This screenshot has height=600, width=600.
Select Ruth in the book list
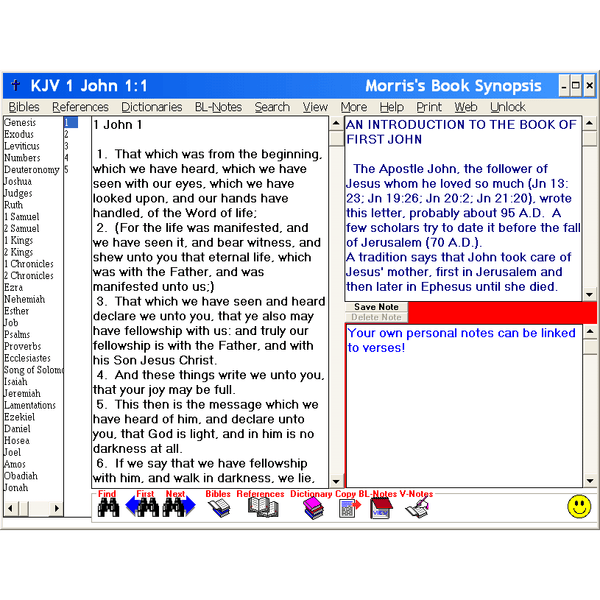point(14,205)
